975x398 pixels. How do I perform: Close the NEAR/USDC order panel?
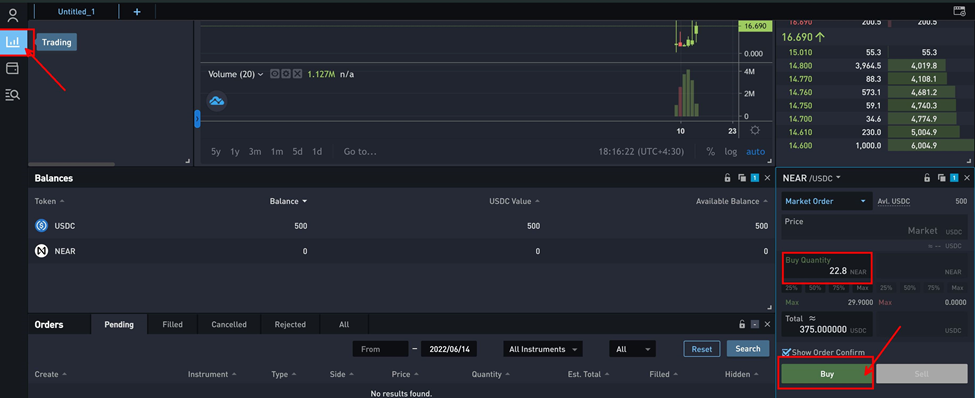(967, 178)
